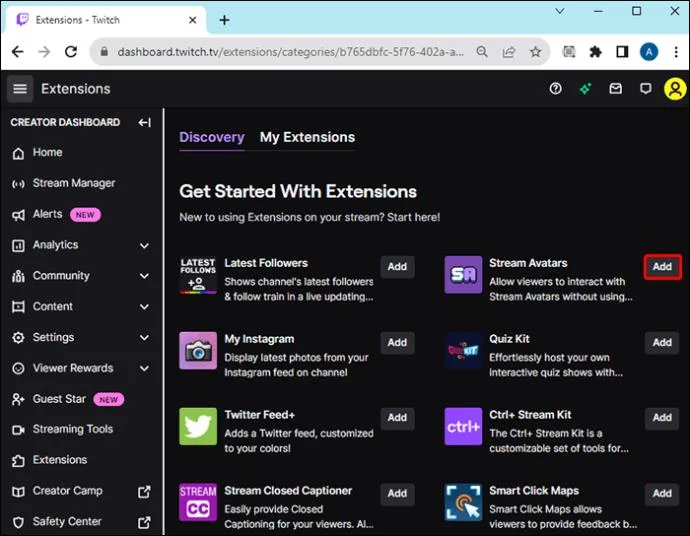Click the browser address bar URL
Screen dimensions: 690x536
coord(290,52)
